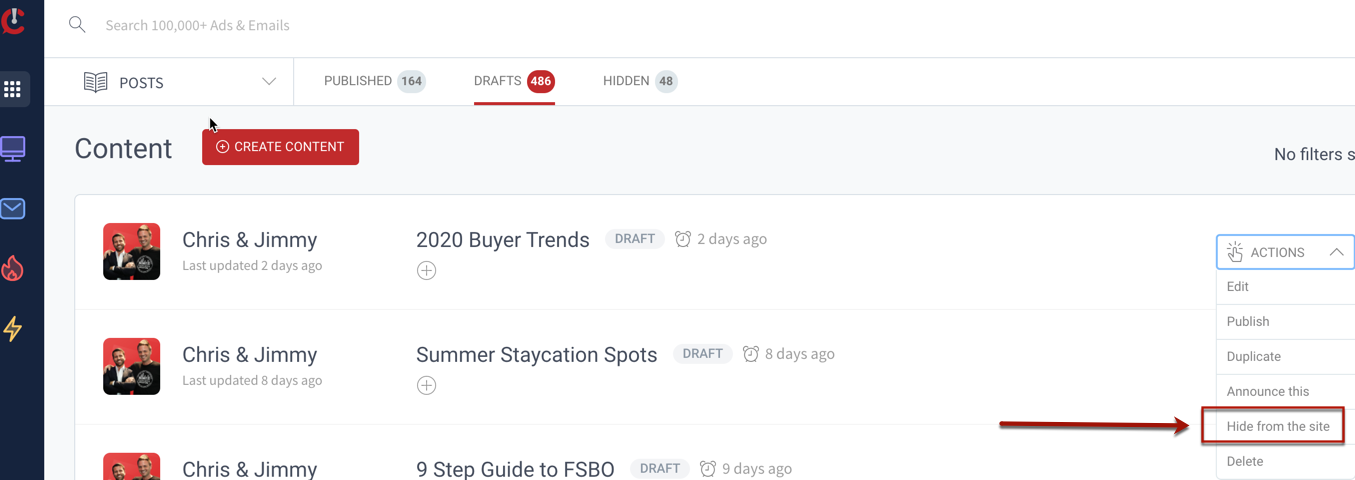Viewport: 1355px width, 480px height.
Task: Click the hand pointer icon in Actions button
Action: (x=1235, y=252)
